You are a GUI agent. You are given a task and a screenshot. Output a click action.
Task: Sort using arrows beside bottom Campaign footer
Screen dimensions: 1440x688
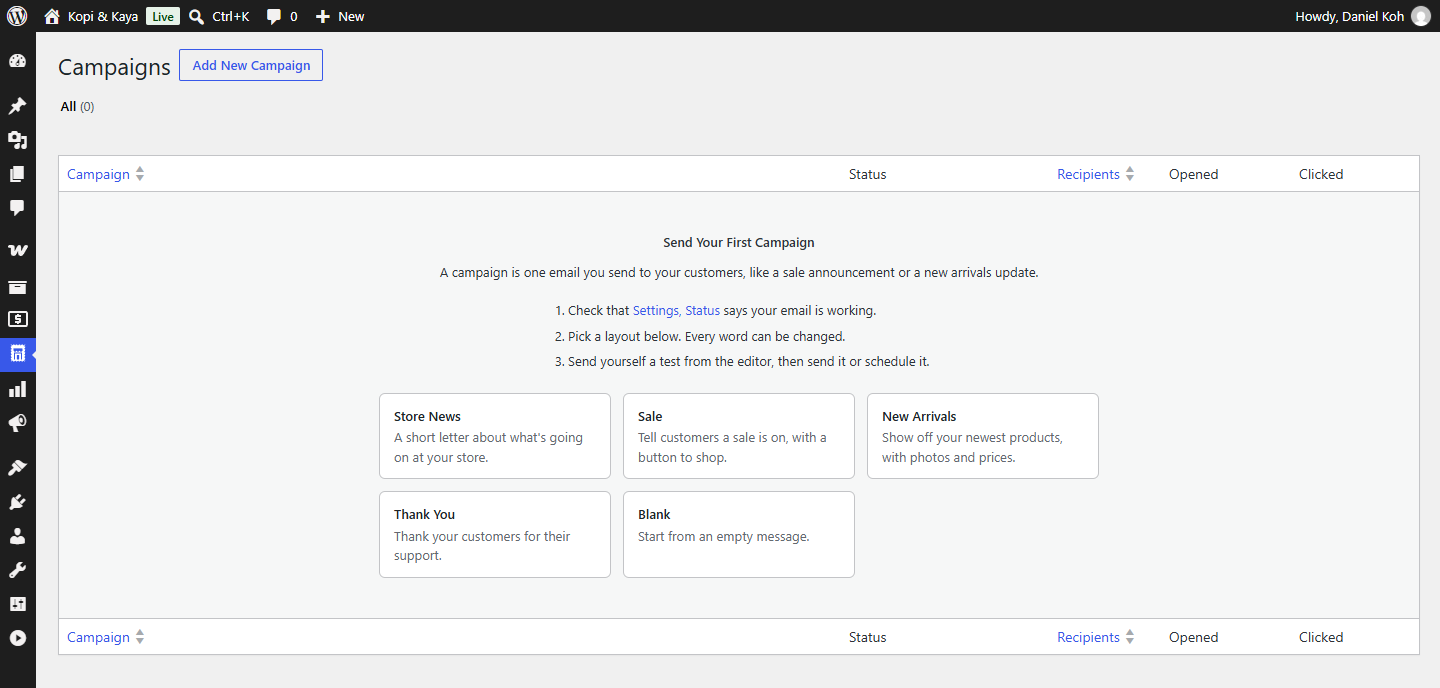[x=140, y=637]
